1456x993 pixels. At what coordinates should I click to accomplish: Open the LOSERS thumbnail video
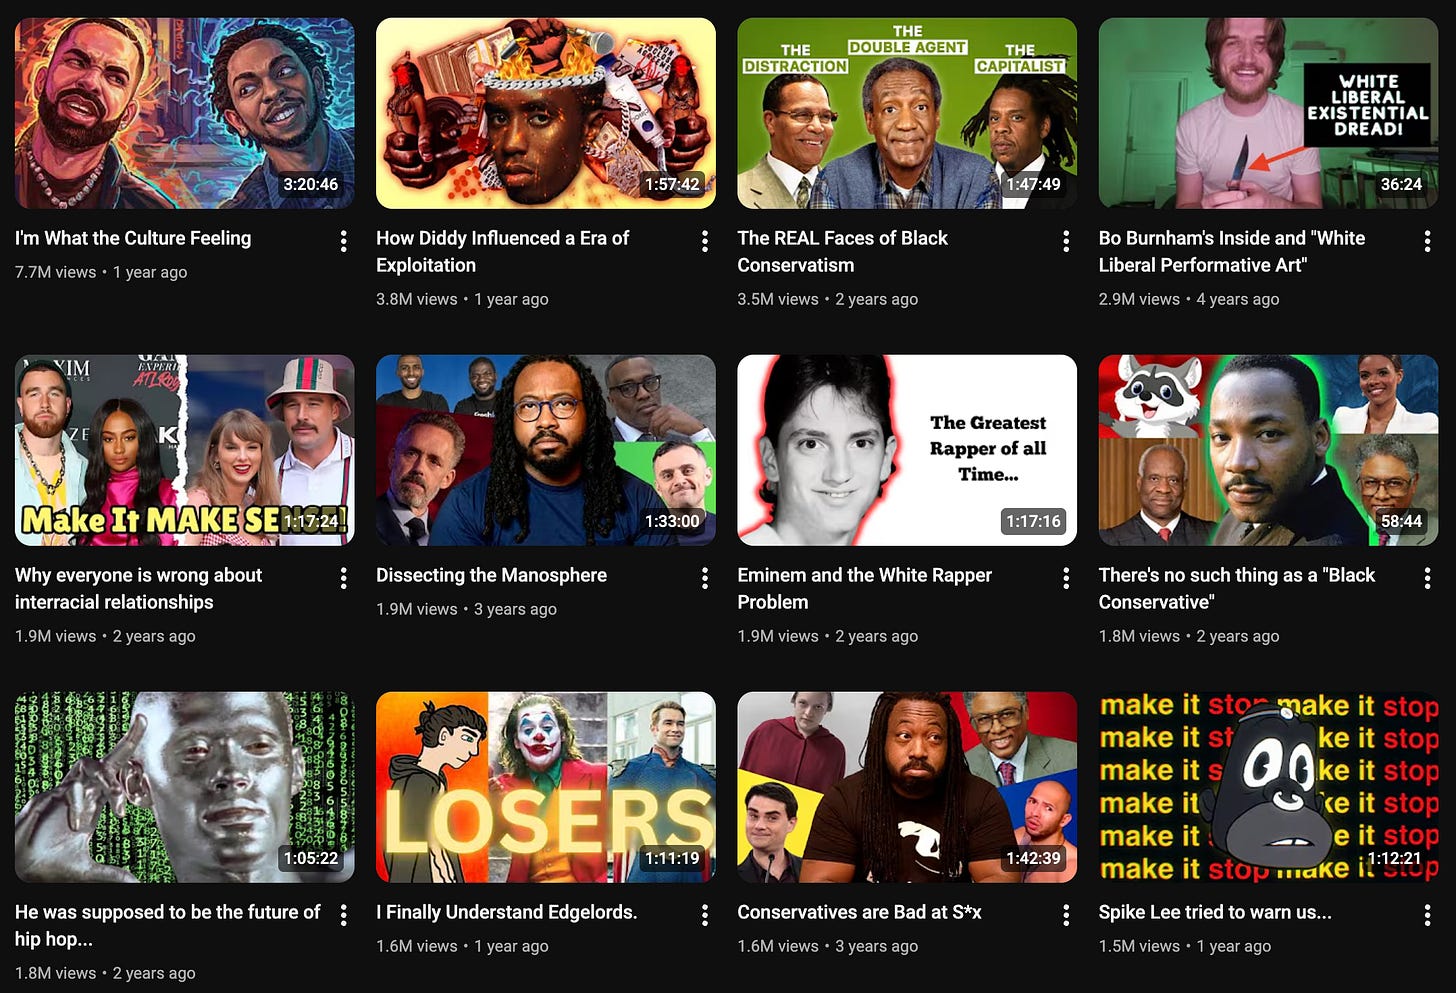click(x=546, y=787)
